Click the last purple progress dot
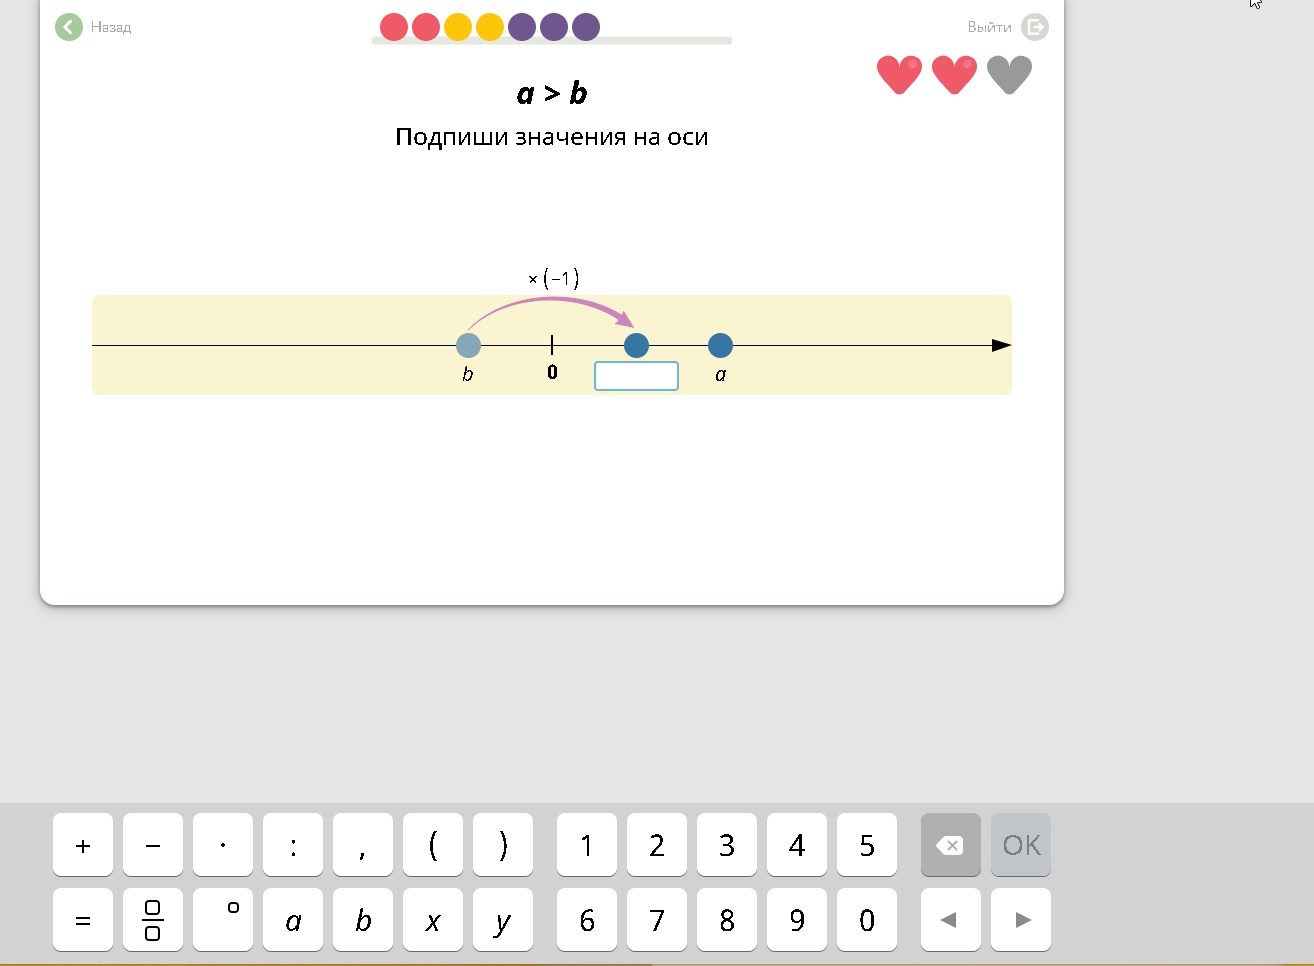 point(586,27)
